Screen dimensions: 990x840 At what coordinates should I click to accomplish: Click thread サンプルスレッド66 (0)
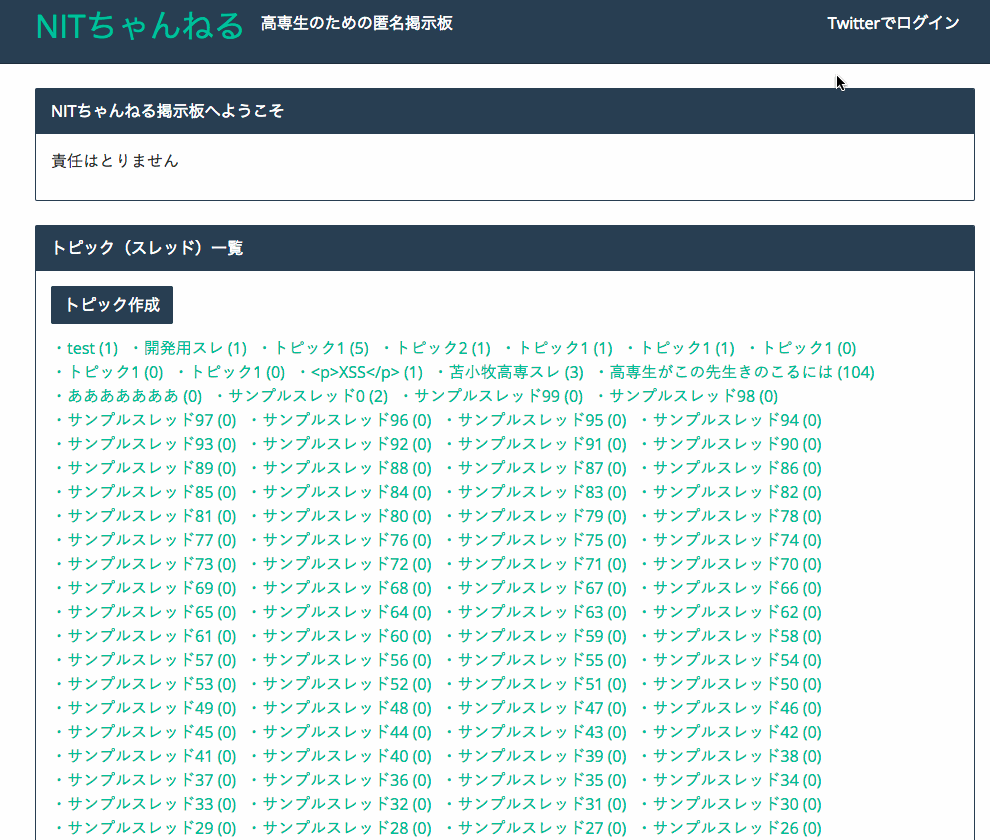coord(737,588)
